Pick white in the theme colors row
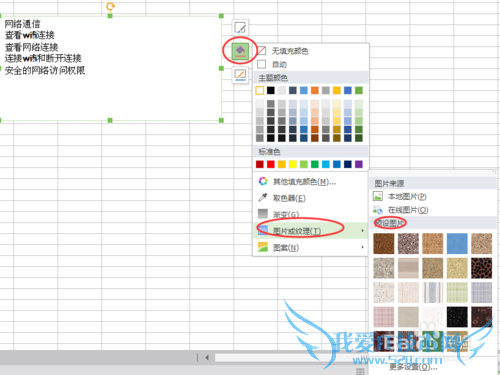 coord(260,90)
